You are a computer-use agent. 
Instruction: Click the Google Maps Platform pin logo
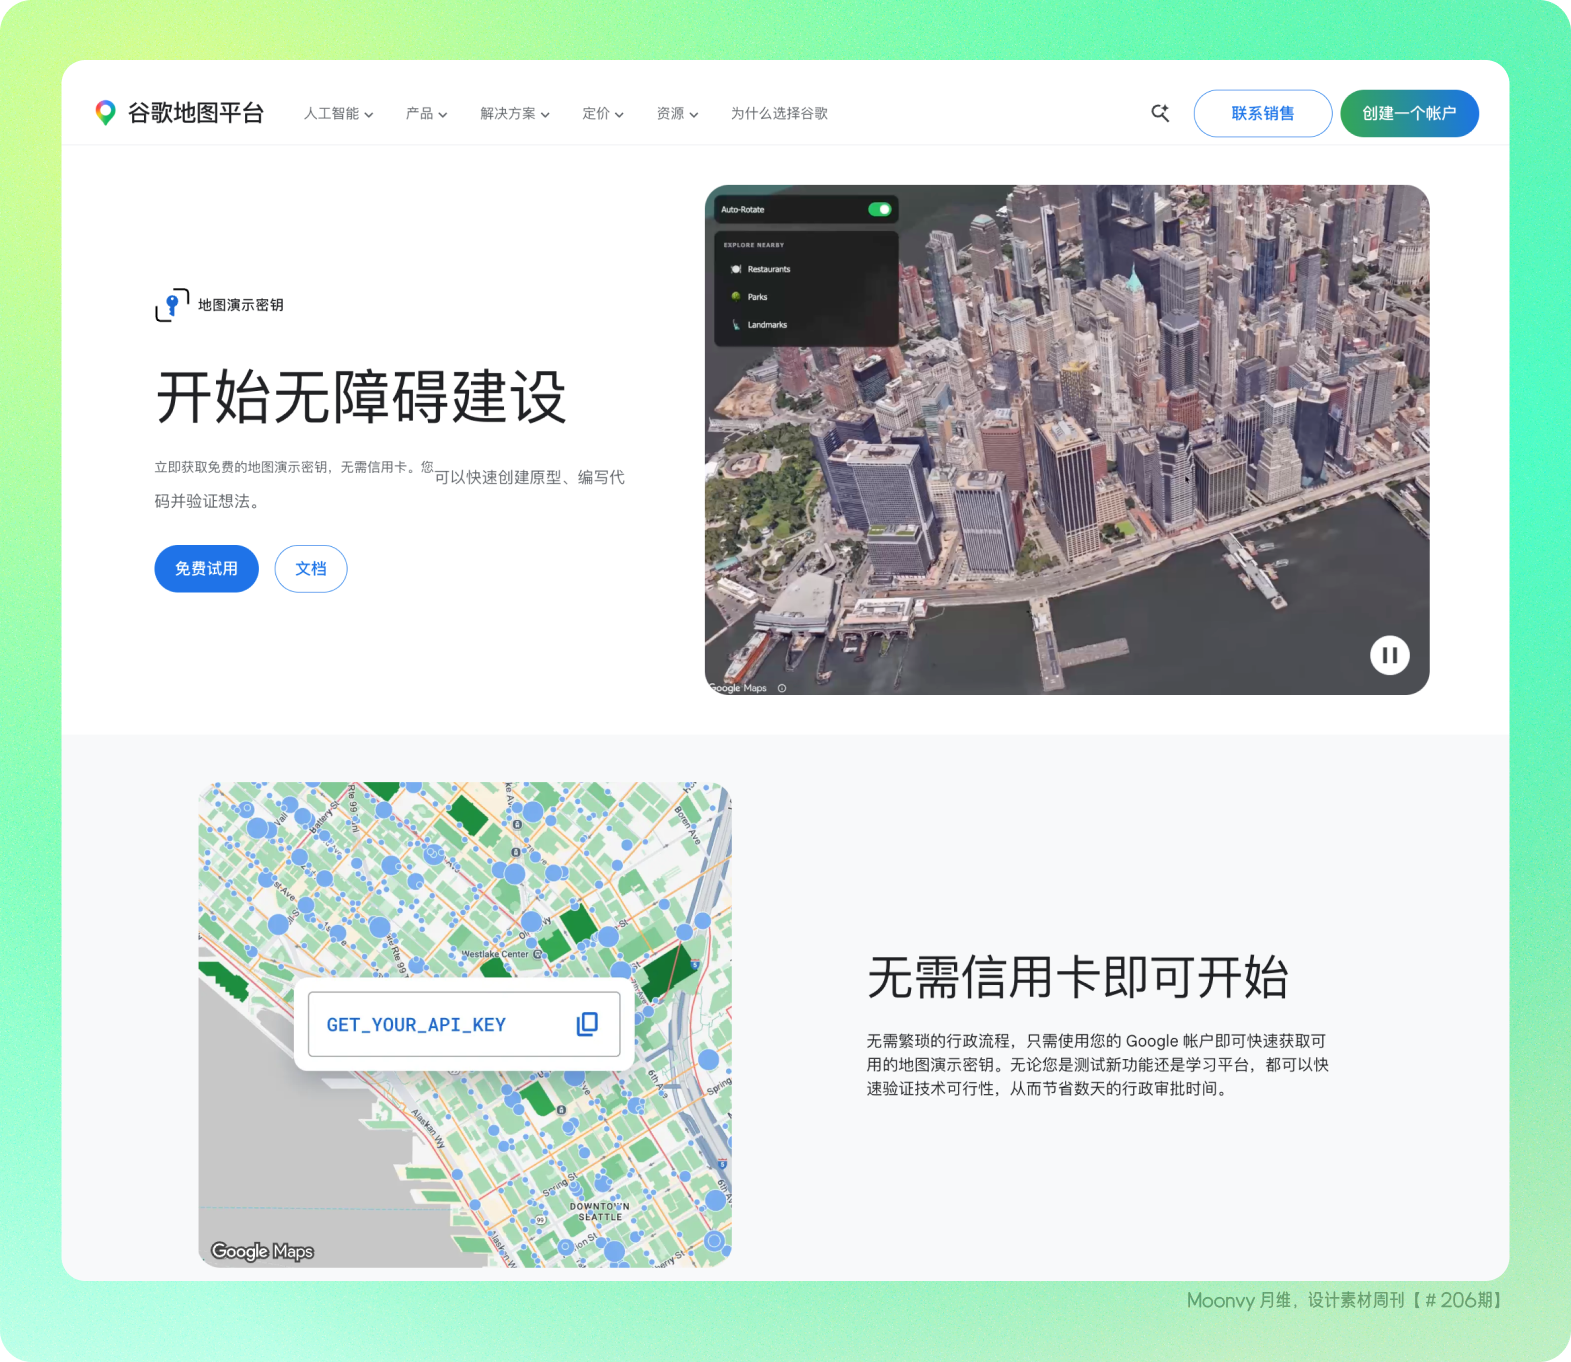[105, 113]
